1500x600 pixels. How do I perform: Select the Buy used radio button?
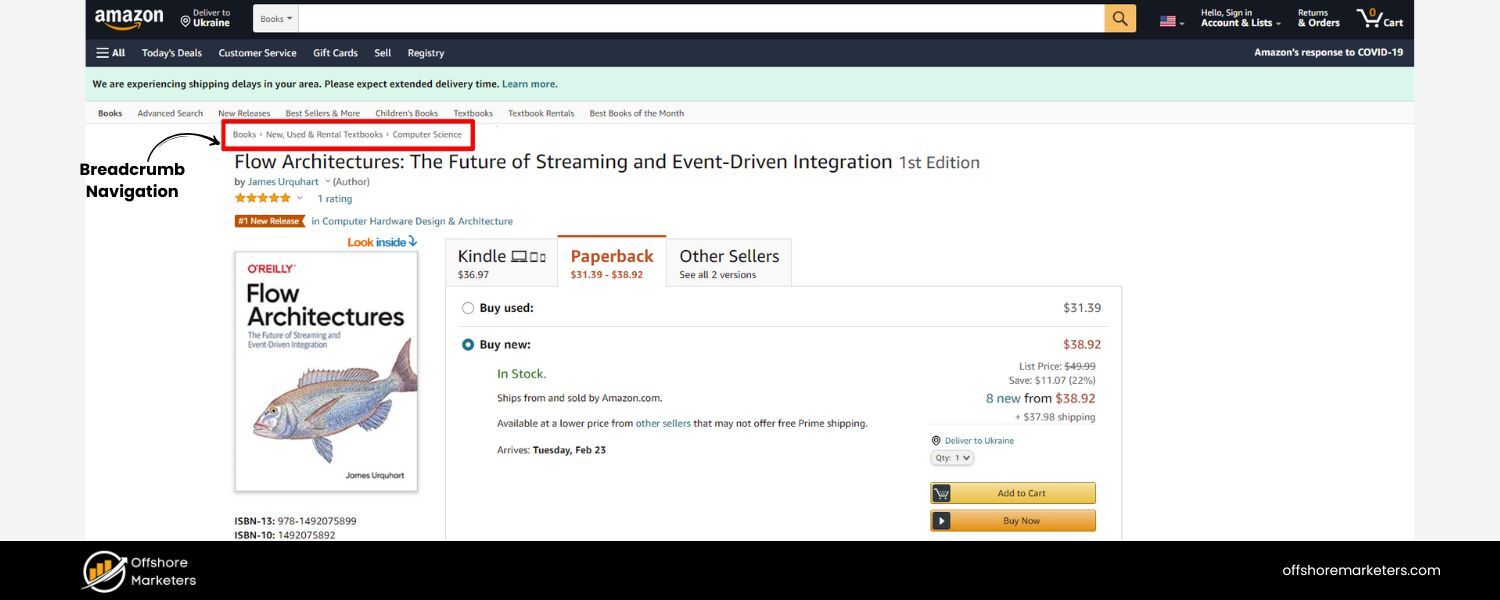[x=468, y=308]
